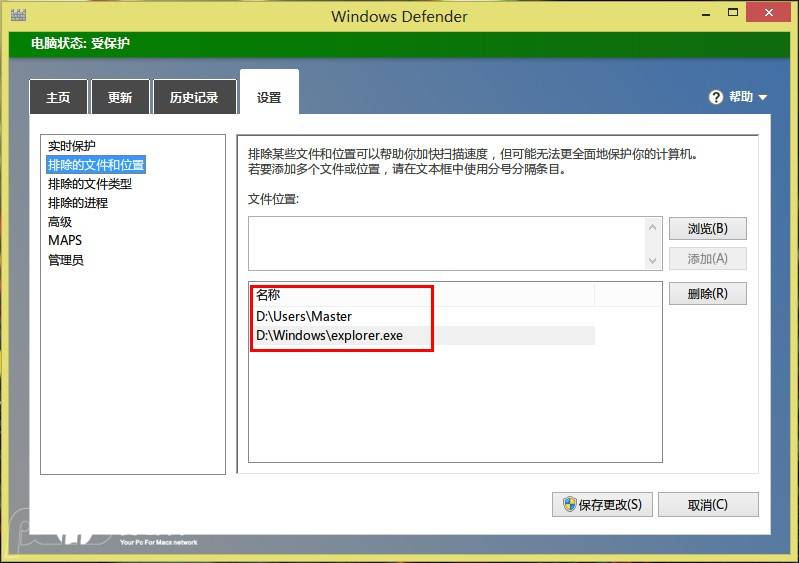Open 管理员 settings

66,260
